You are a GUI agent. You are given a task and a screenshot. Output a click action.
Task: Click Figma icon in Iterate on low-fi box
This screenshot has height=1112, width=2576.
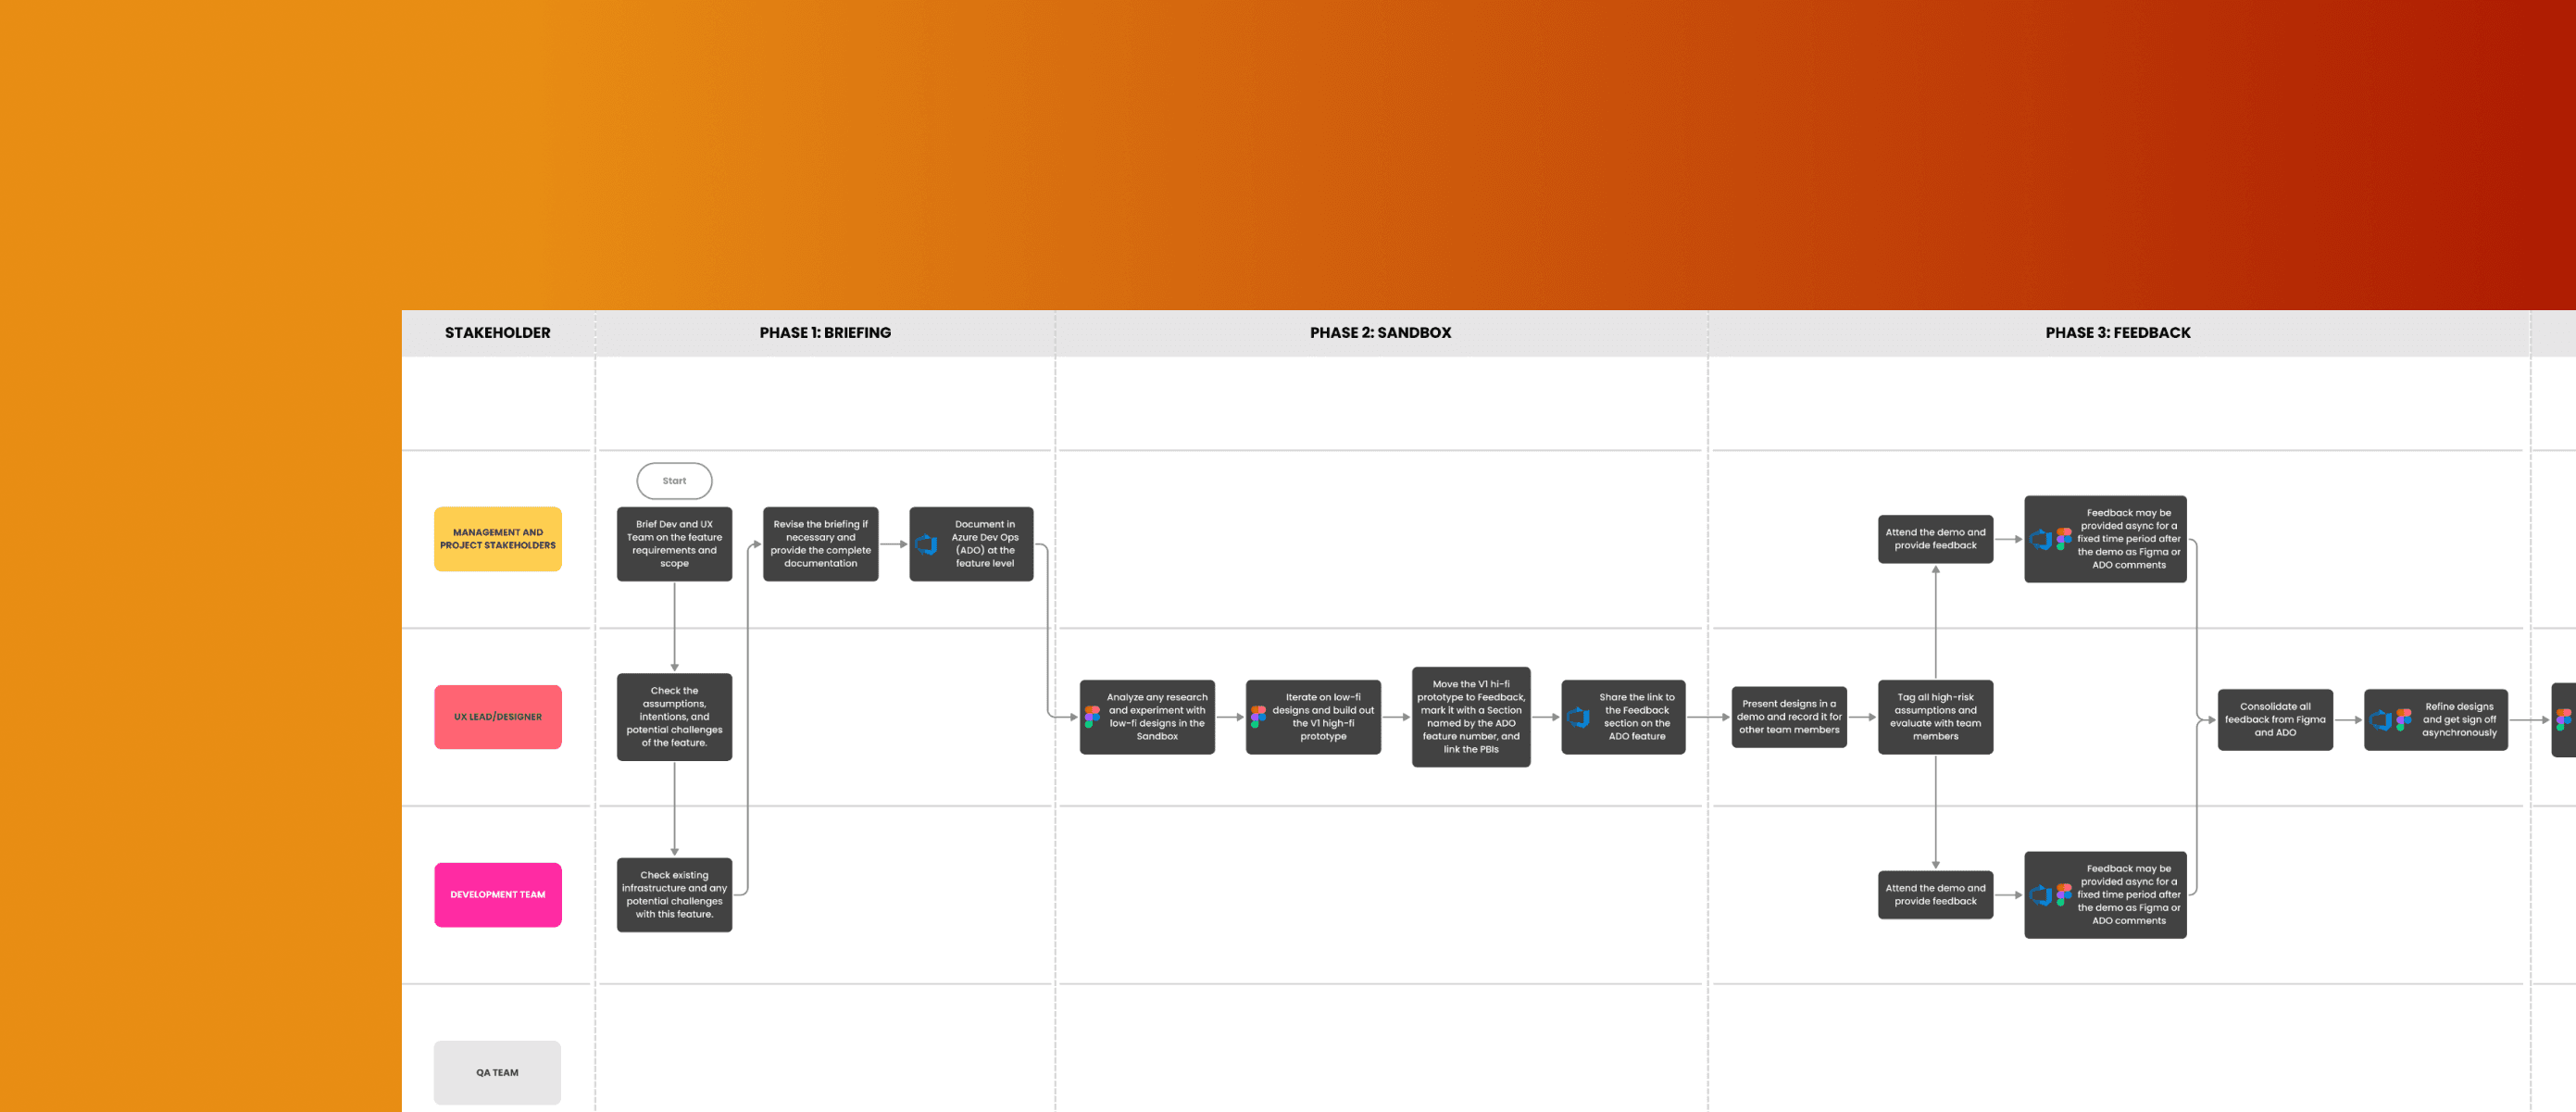1258,717
